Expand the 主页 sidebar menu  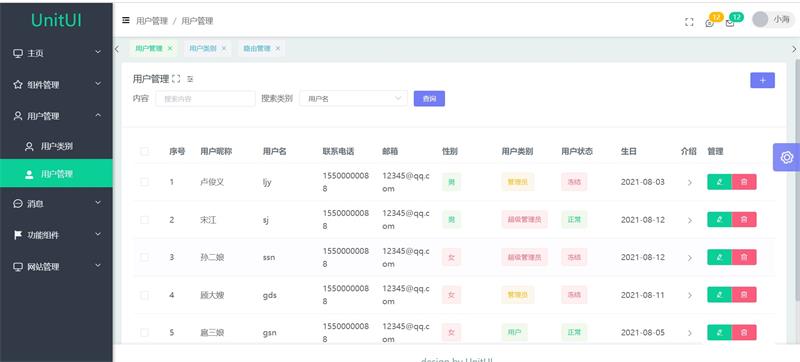(56, 53)
